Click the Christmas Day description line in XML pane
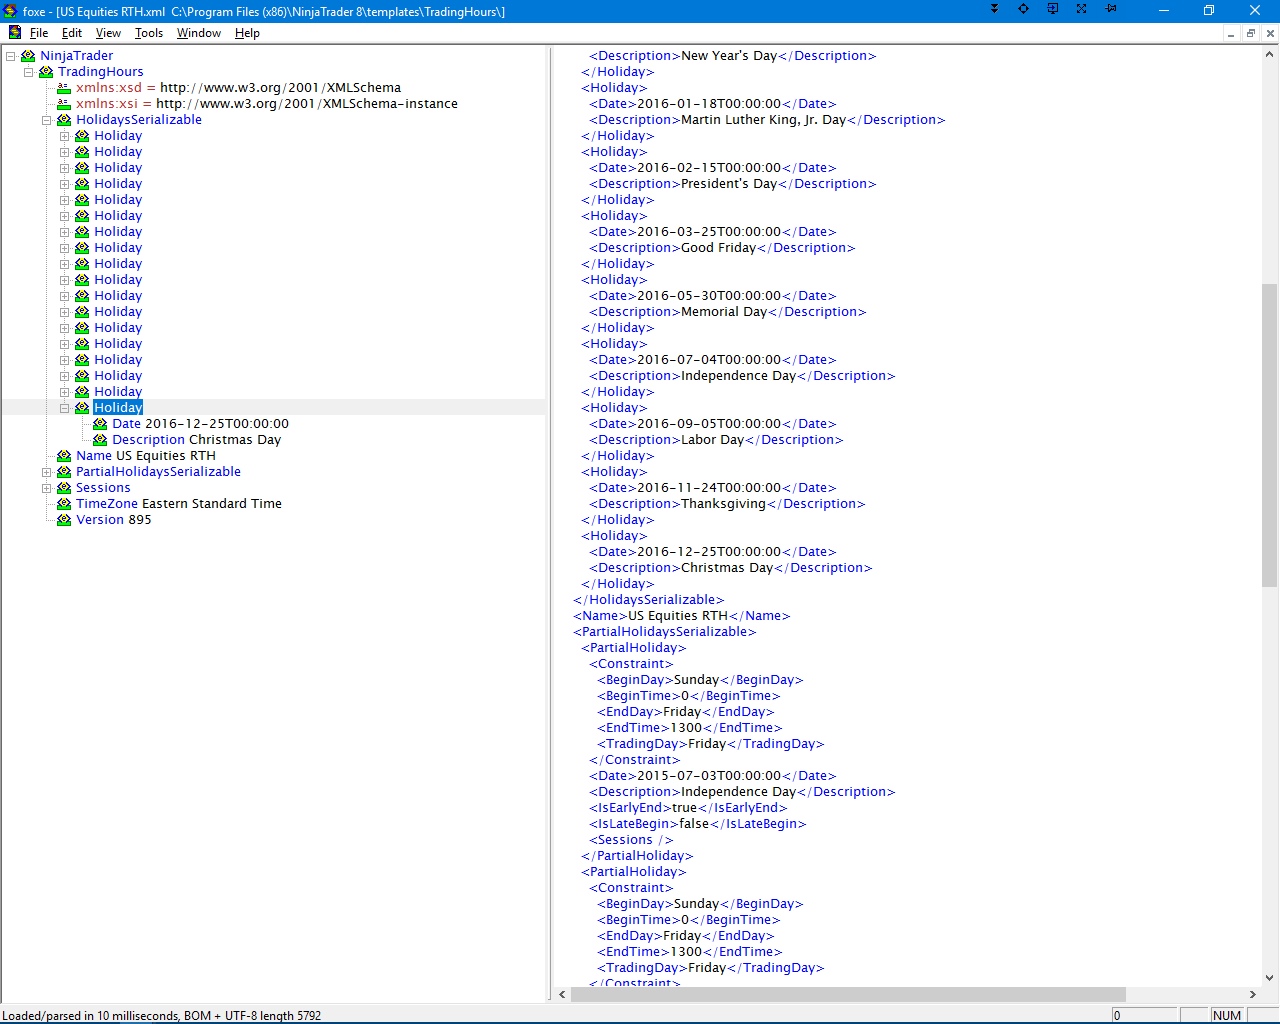The width and height of the screenshot is (1280, 1024). click(731, 568)
